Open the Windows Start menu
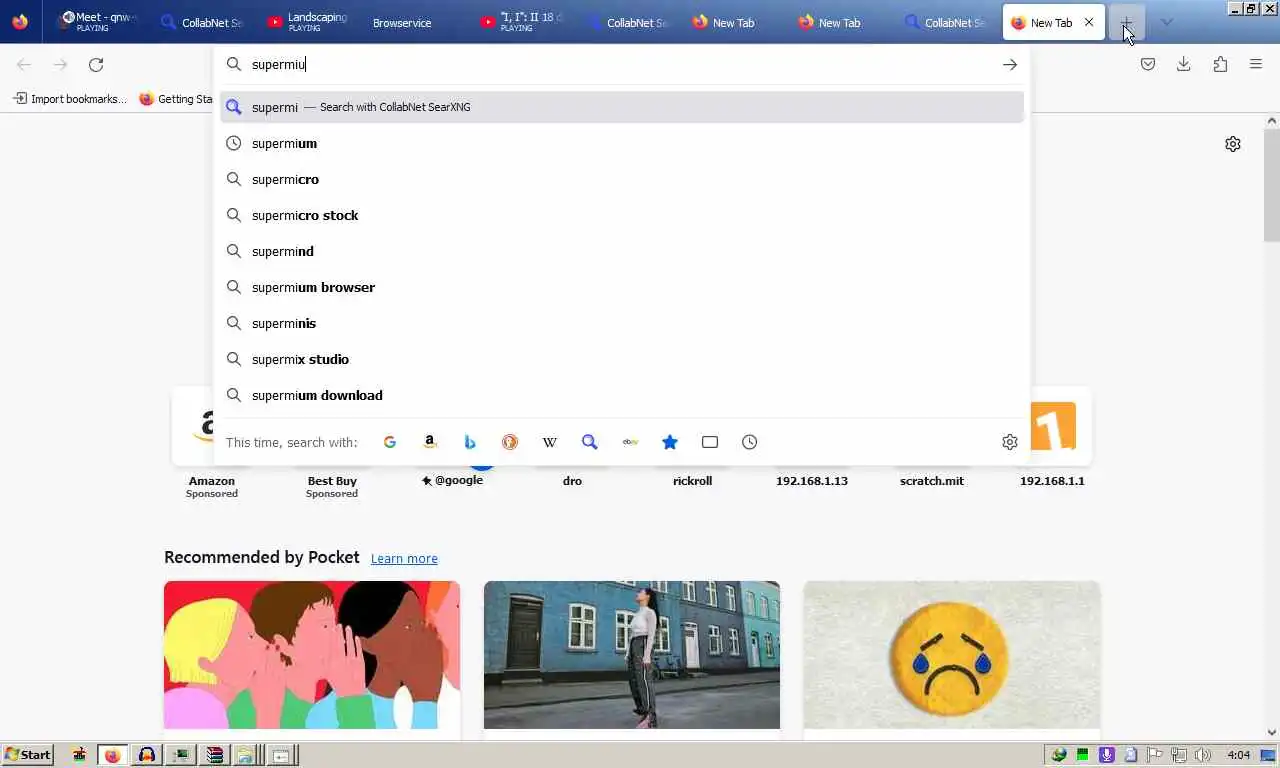This screenshot has width=1280, height=768. pyautogui.click(x=28, y=755)
